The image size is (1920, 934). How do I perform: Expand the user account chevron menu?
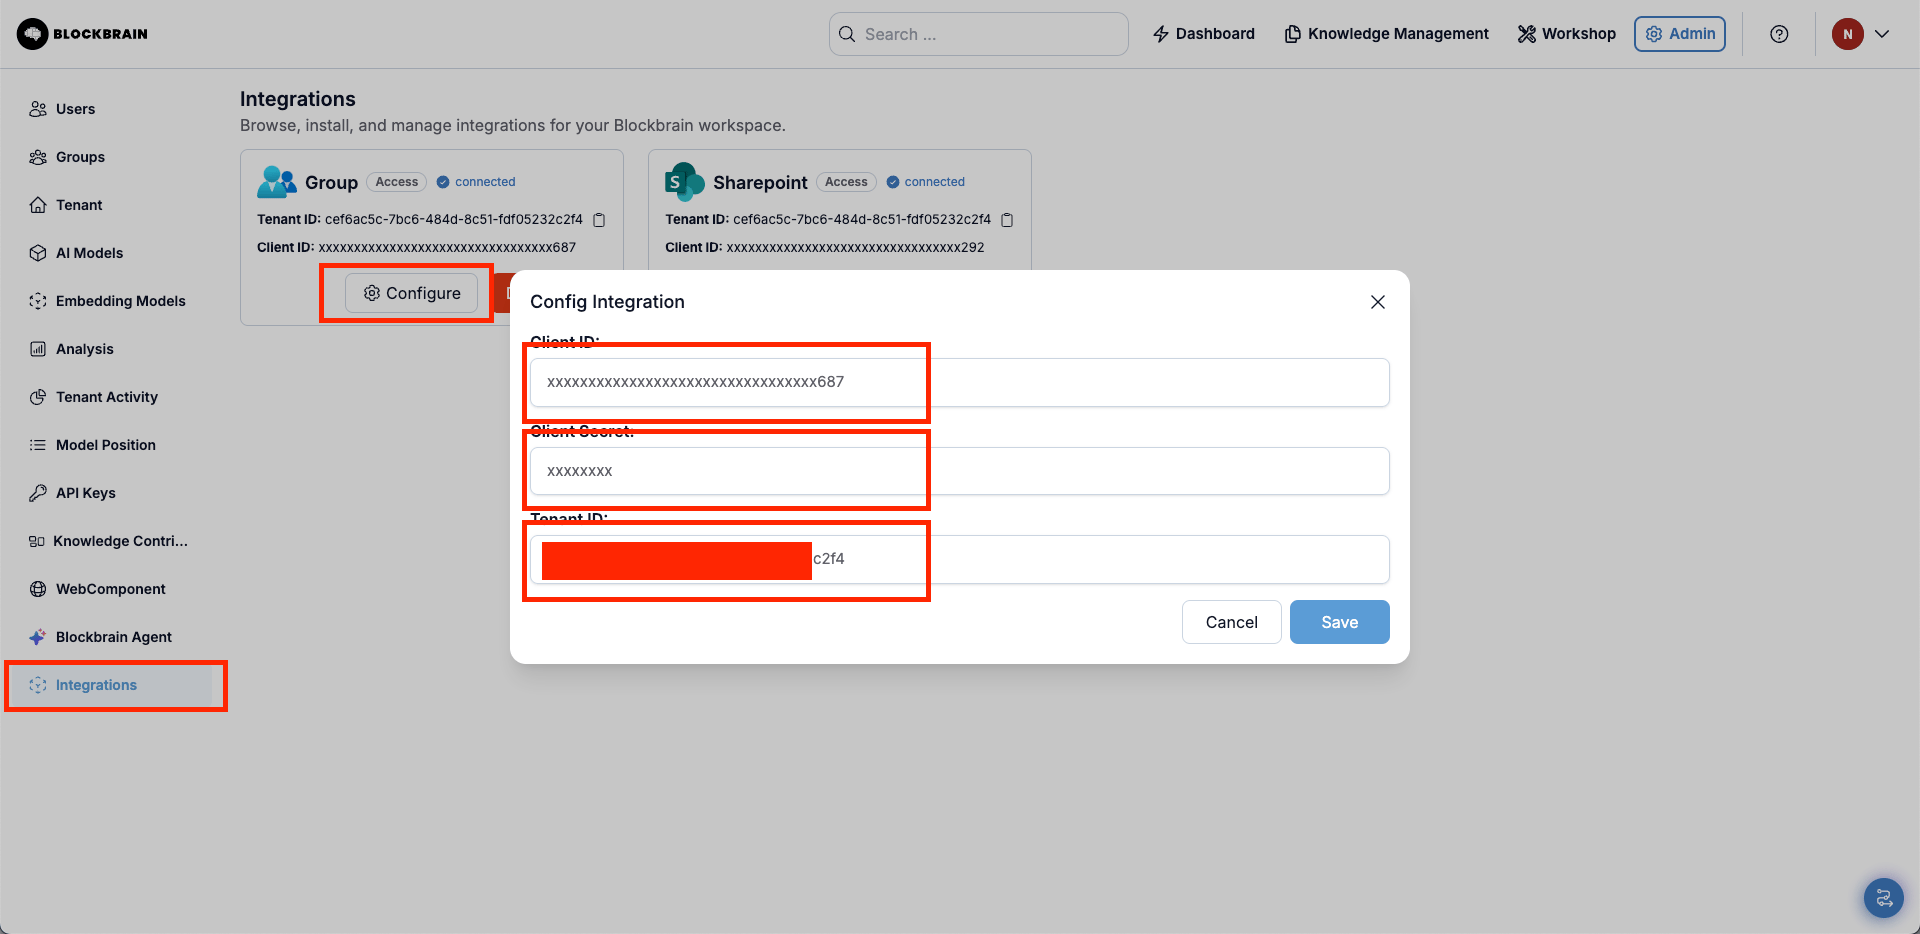pos(1882,34)
